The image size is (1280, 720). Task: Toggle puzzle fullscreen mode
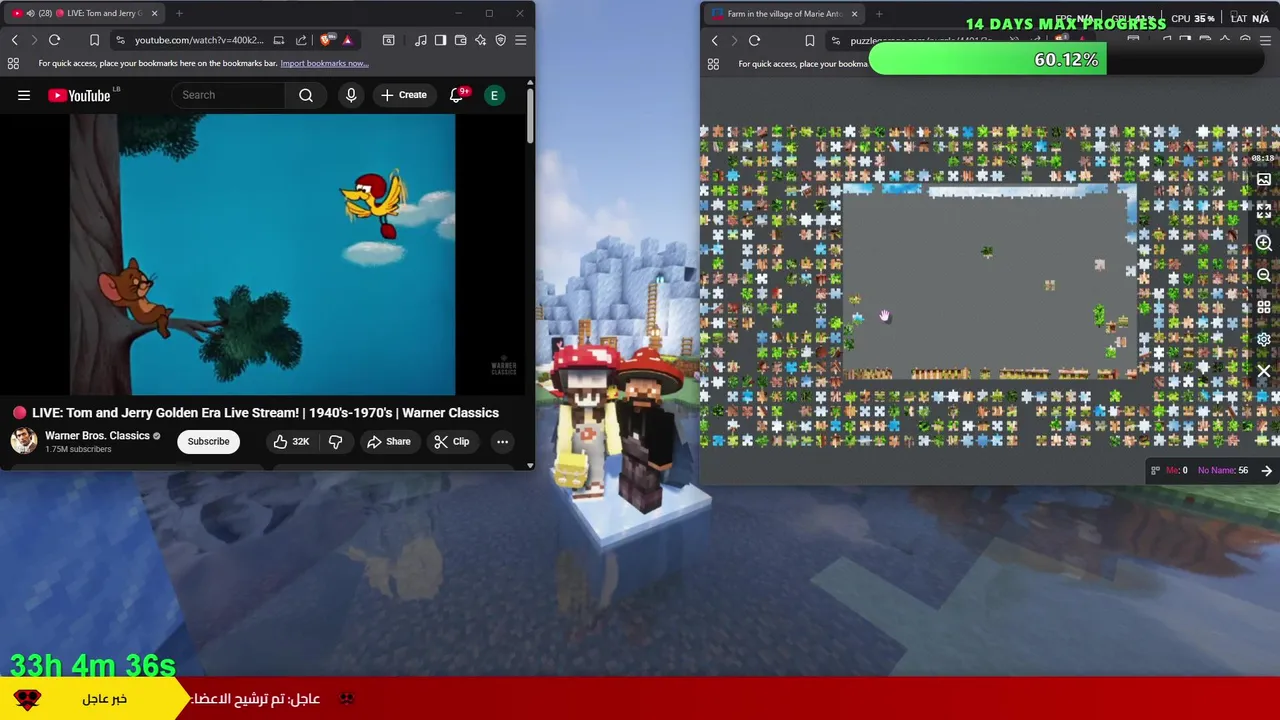click(1264, 211)
